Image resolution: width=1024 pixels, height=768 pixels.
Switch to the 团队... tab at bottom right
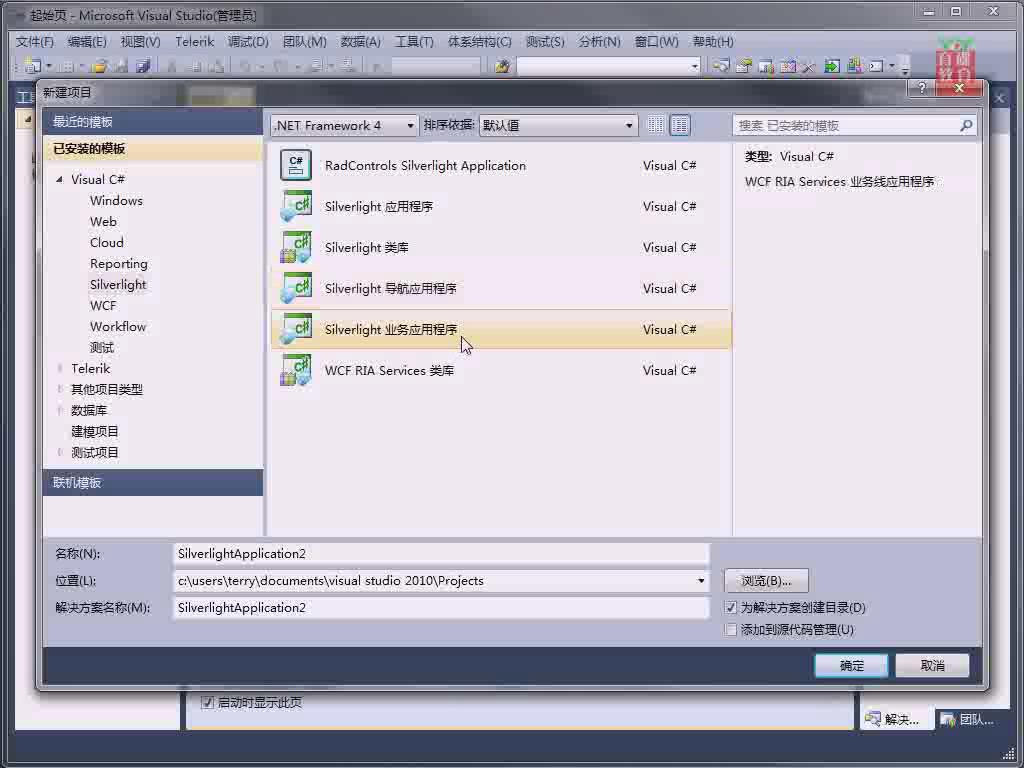[x=968, y=719]
